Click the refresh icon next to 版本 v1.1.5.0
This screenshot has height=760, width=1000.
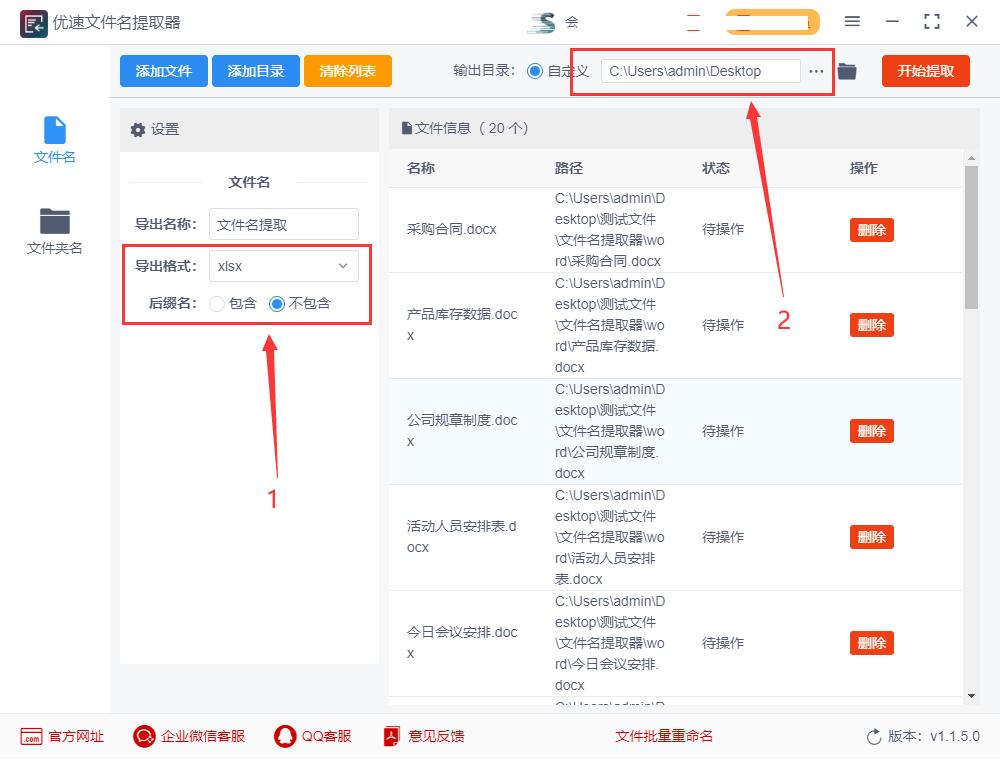pyautogui.click(x=872, y=737)
